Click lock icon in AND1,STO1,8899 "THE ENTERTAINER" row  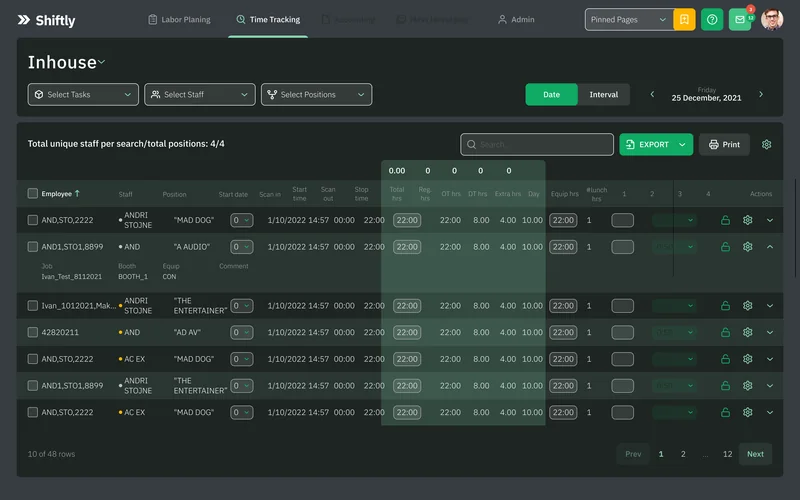725,386
